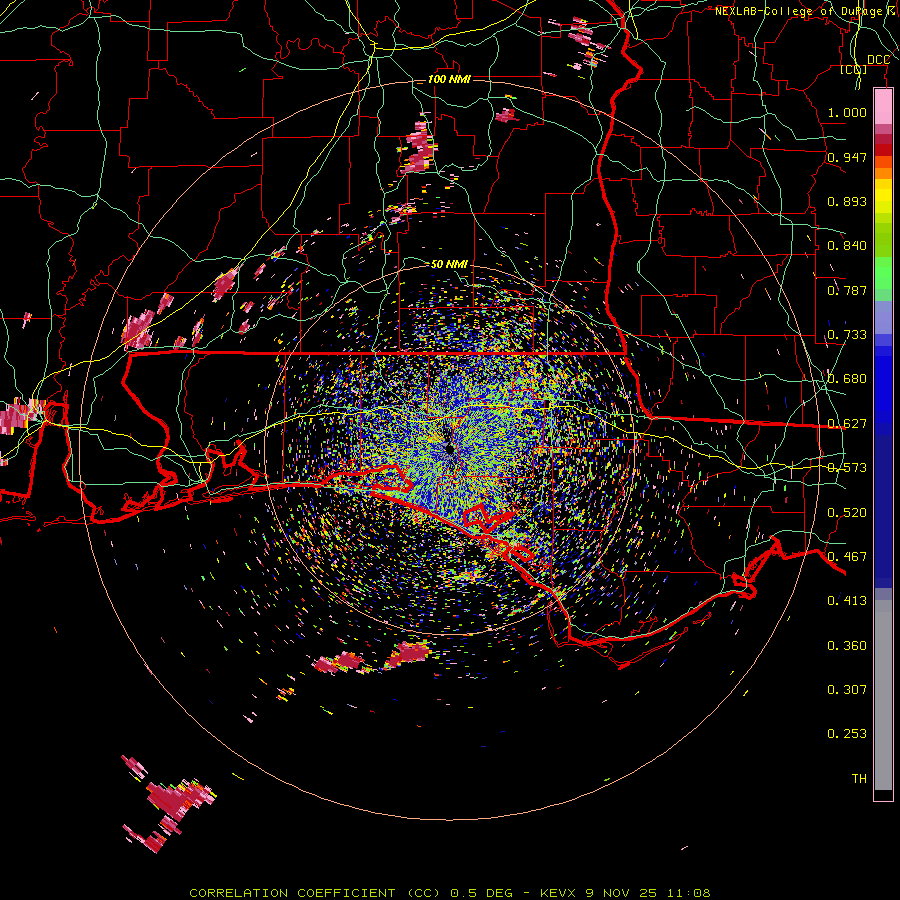Click the 0.360 legend value

pyautogui.click(x=847, y=646)
